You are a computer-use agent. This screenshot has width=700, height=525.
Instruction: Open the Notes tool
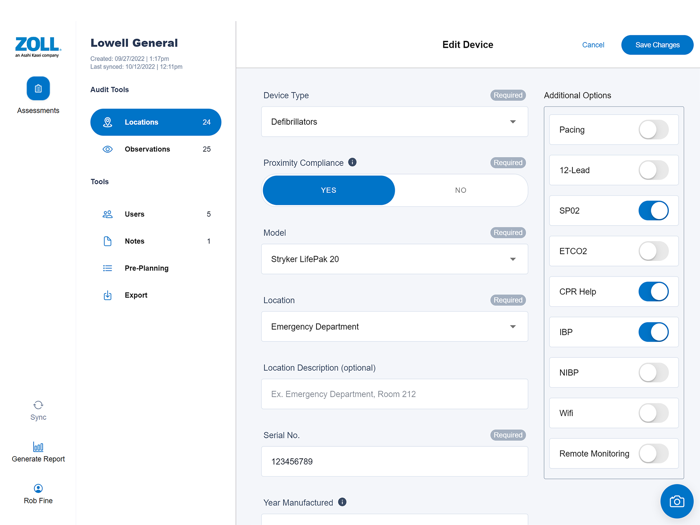click(x=156, y=241)
